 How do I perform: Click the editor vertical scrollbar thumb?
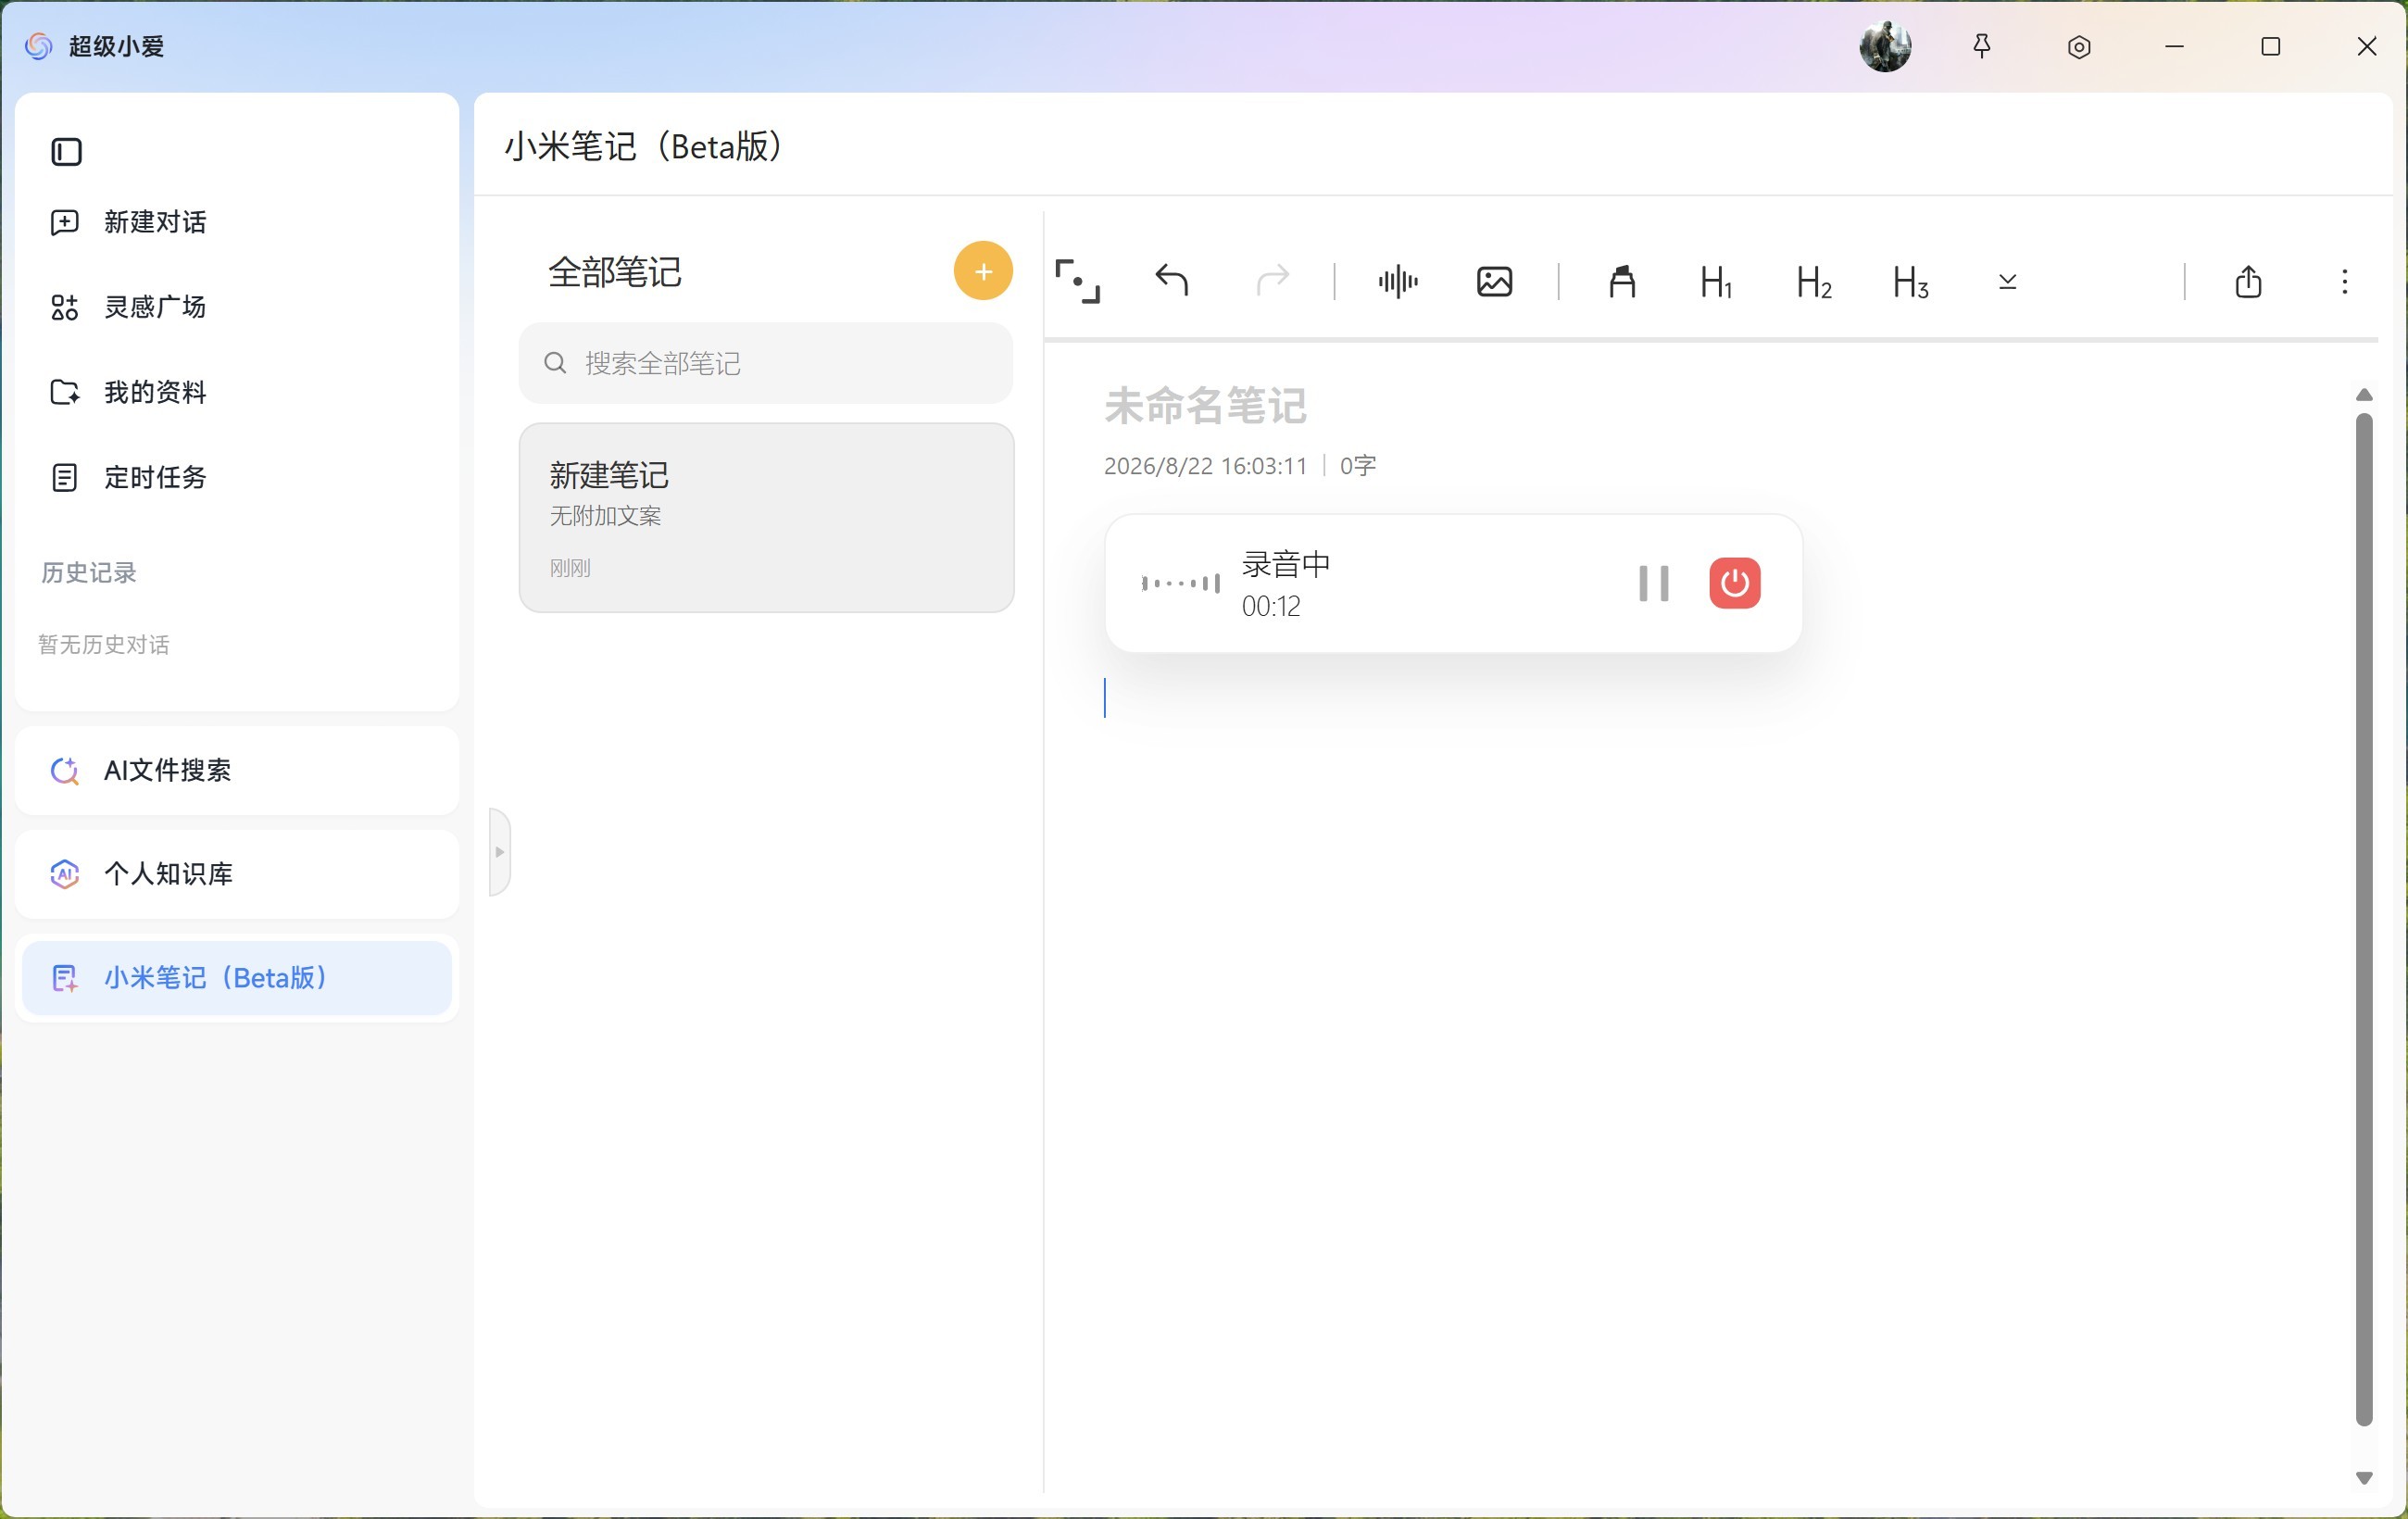(2364, 919)
